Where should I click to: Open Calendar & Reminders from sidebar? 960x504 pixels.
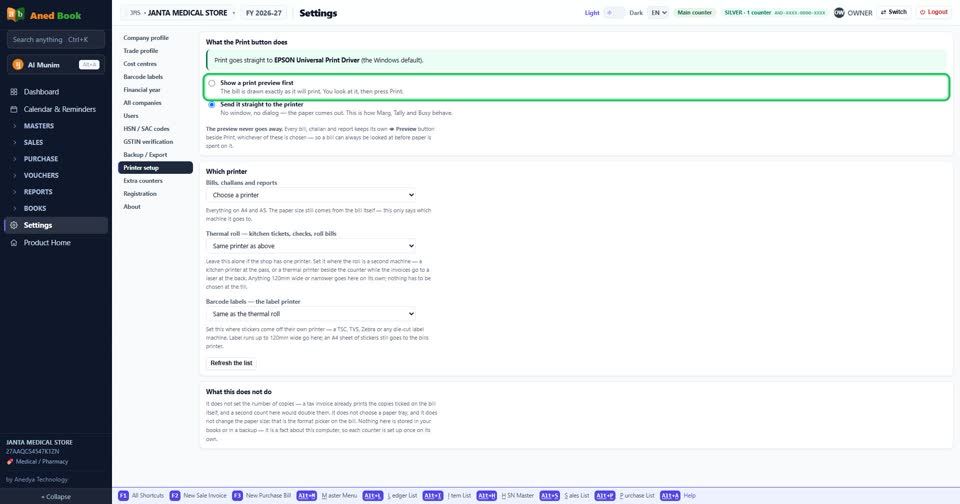pos(55,109)
